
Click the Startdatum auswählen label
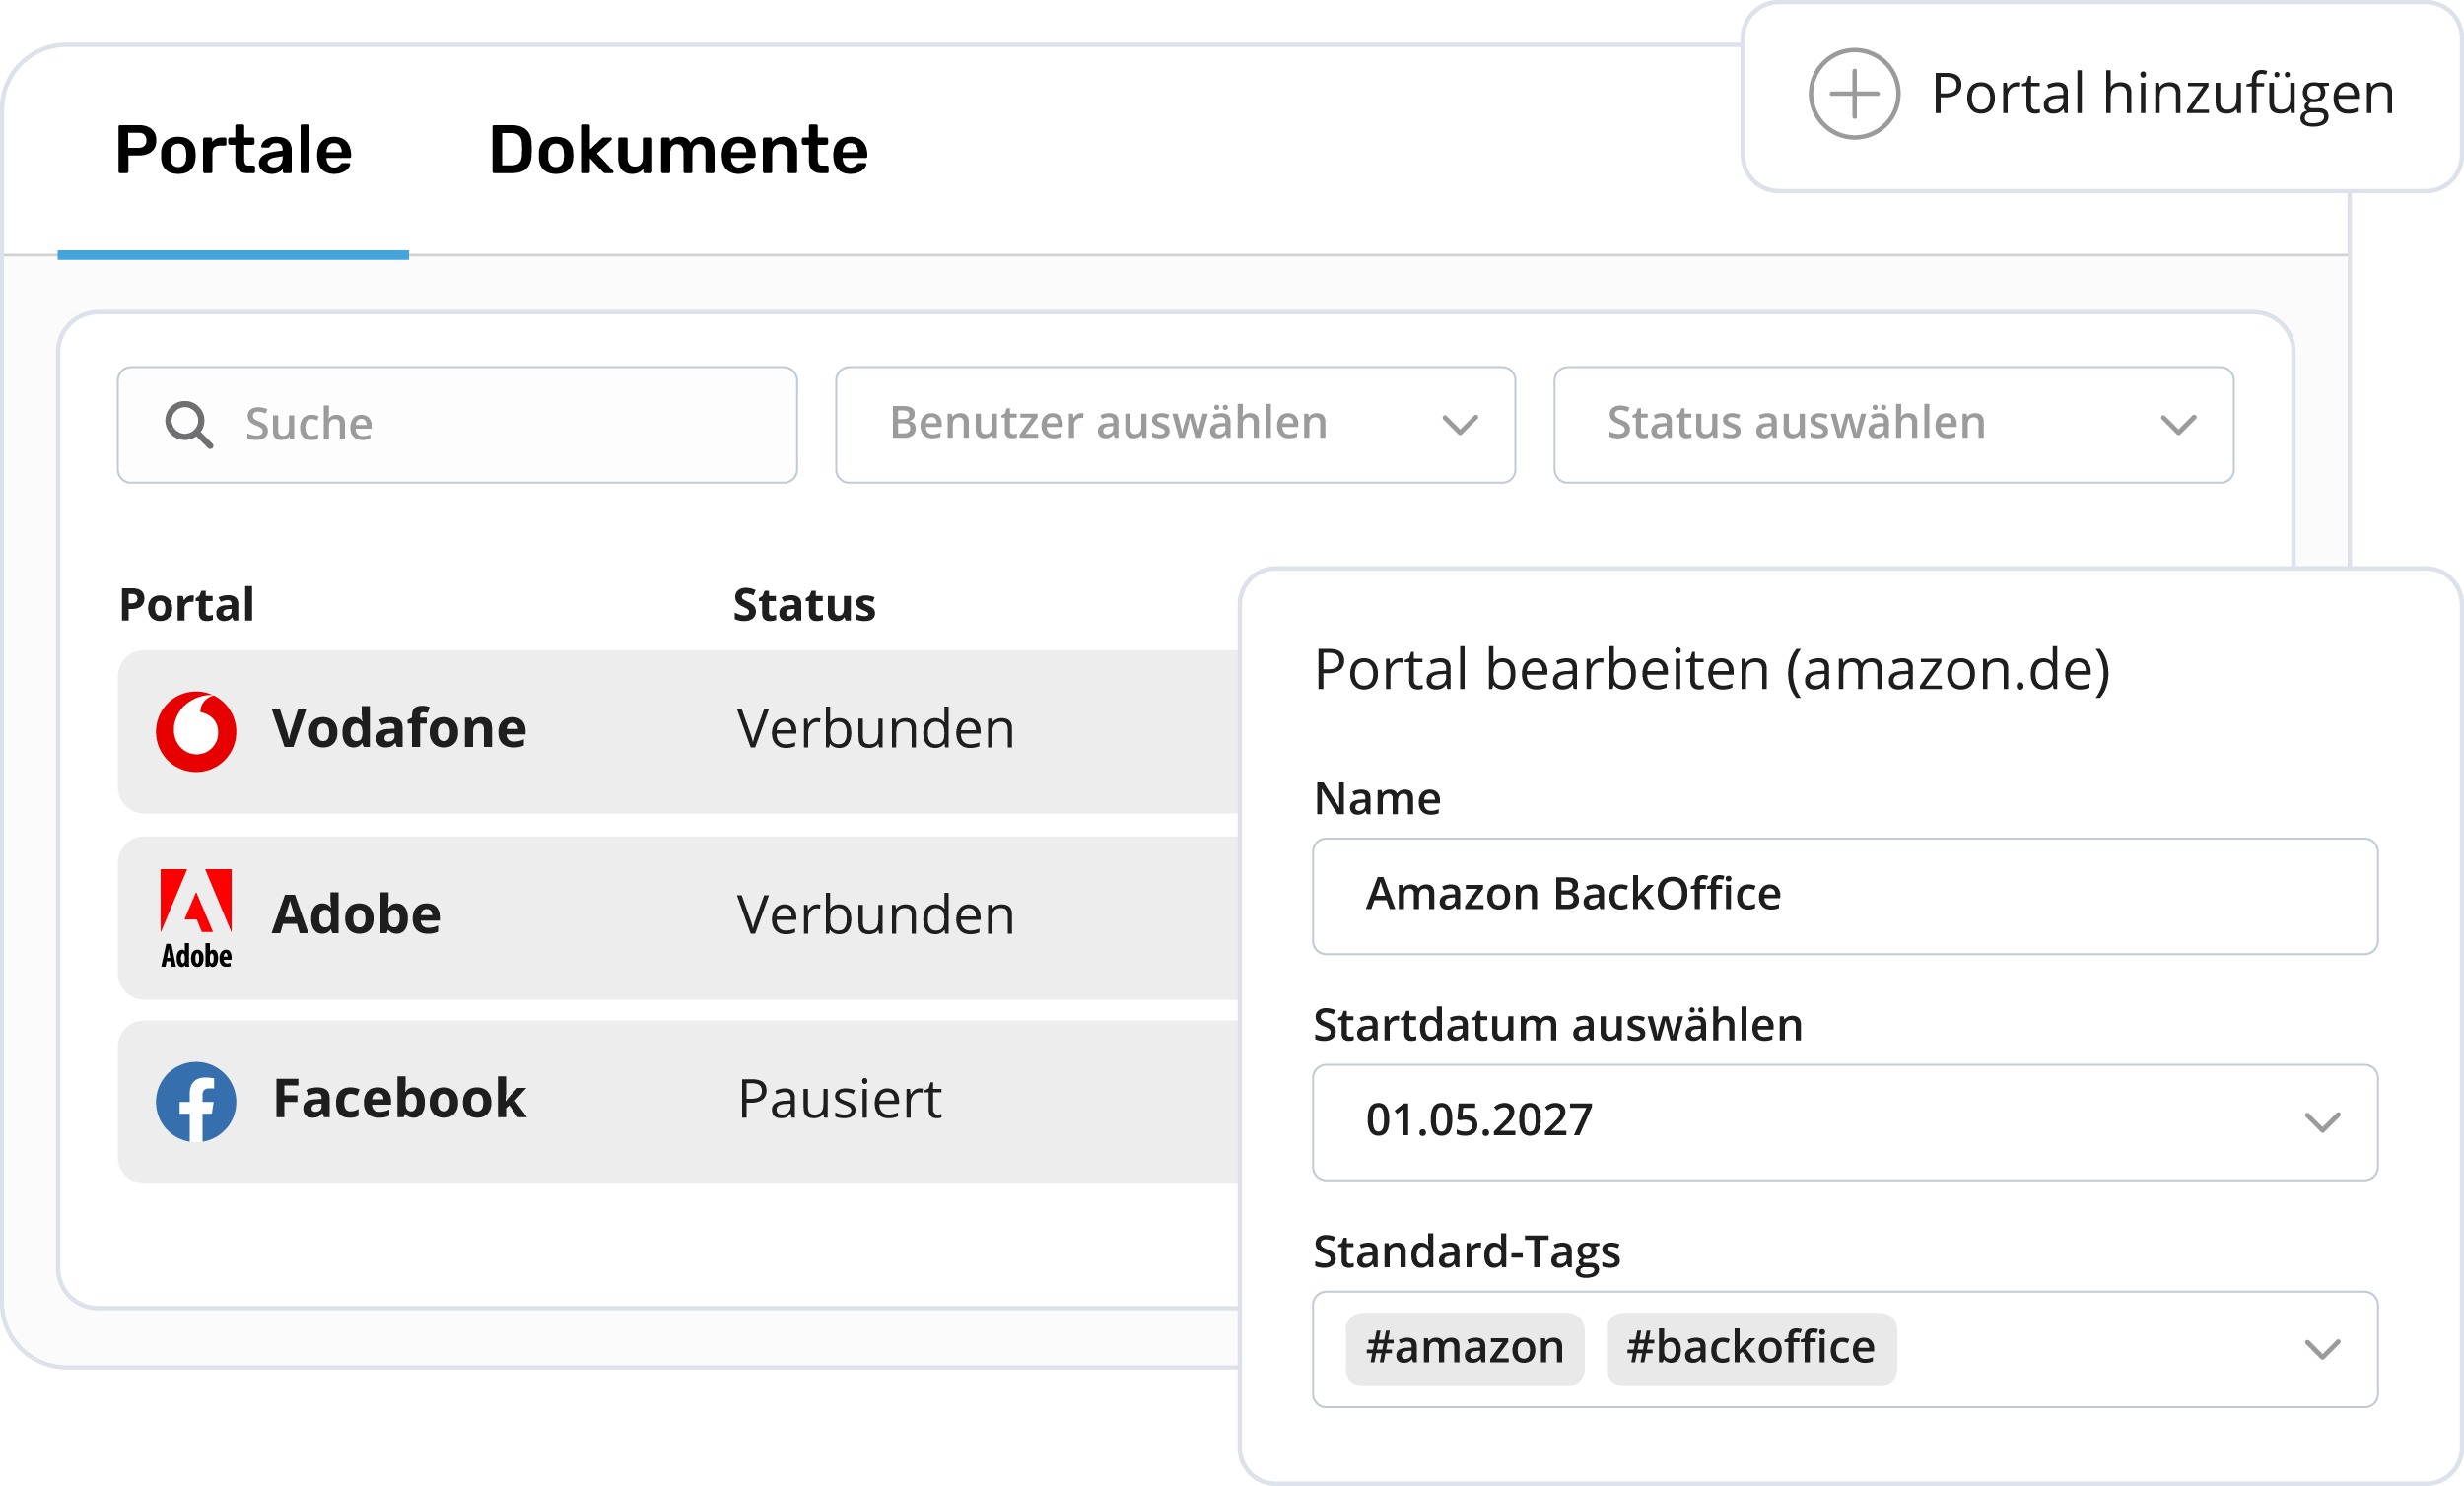(x=1558, y=1026)
